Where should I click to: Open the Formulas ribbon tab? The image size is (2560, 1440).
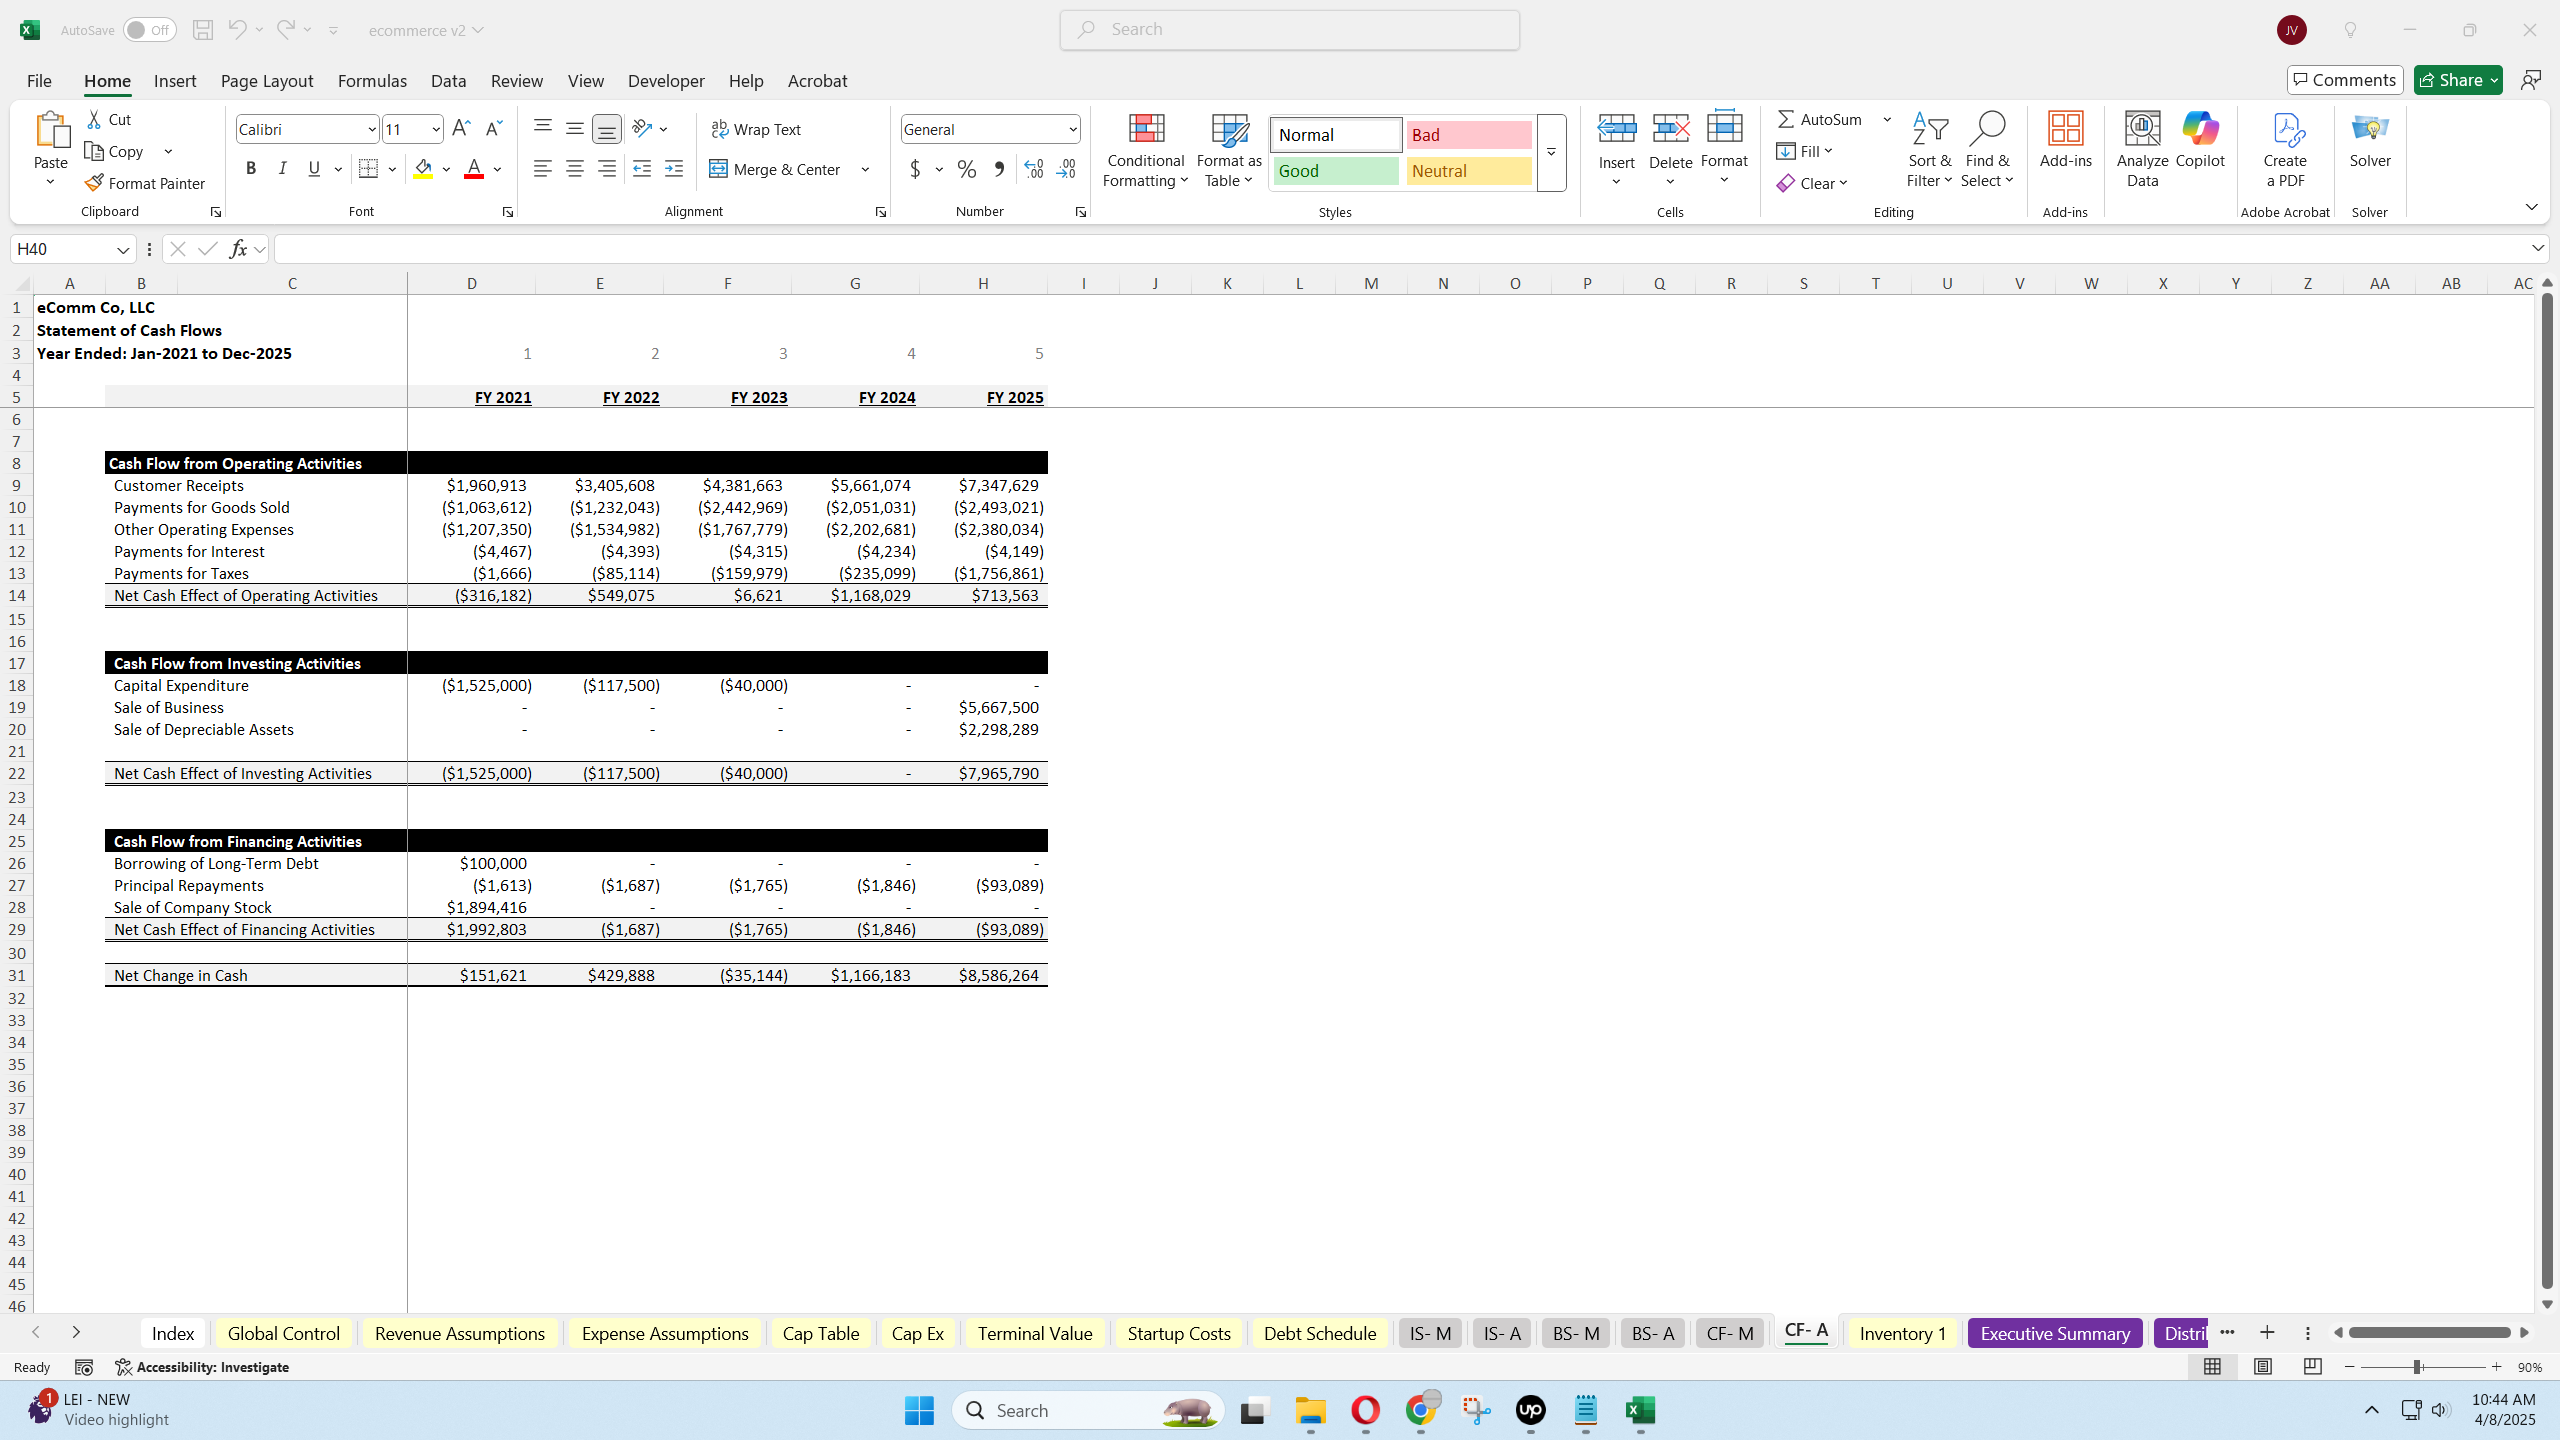pos(372,81)
